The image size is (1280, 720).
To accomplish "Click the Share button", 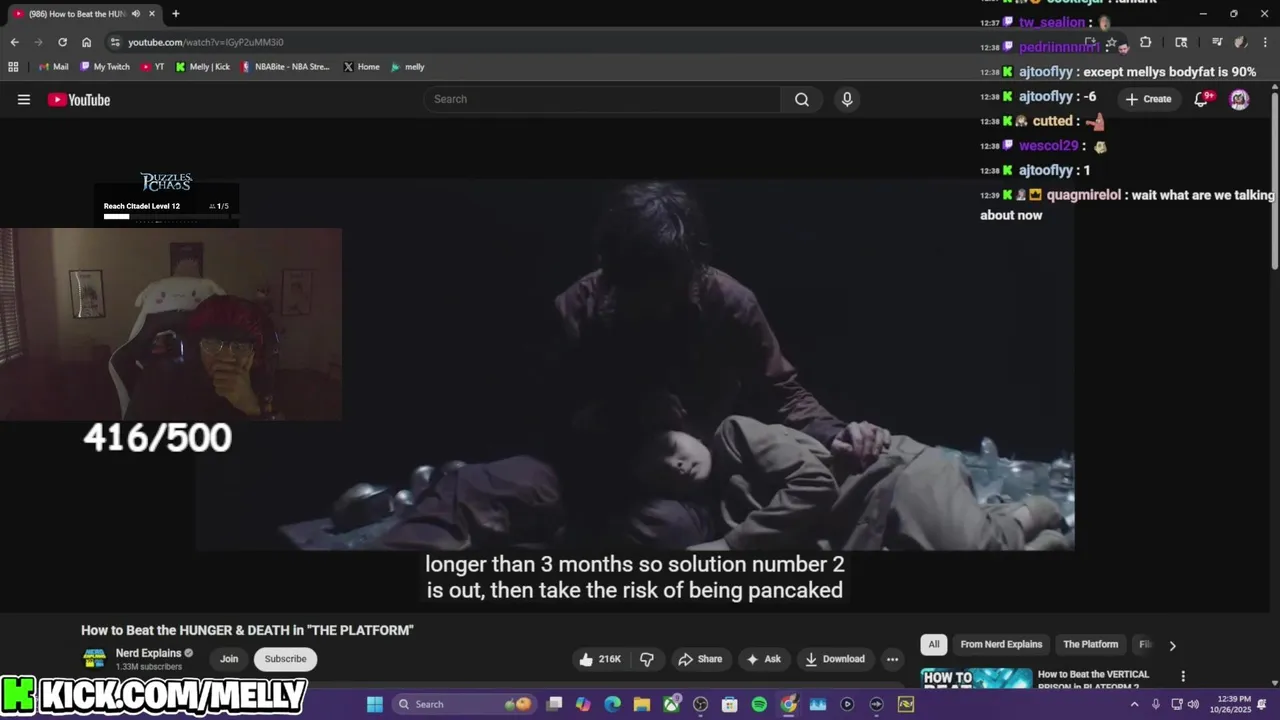I will pos(700,659).
